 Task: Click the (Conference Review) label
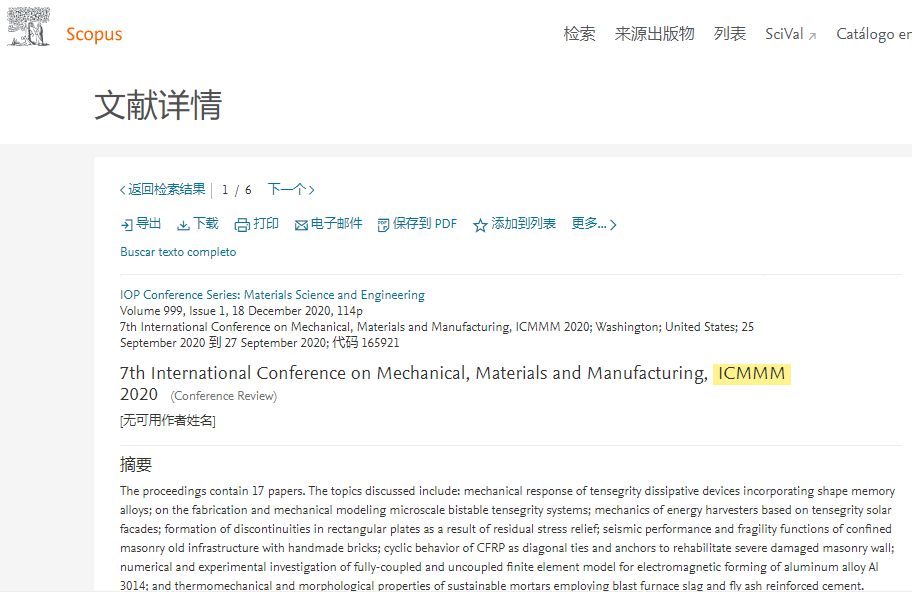223,396
